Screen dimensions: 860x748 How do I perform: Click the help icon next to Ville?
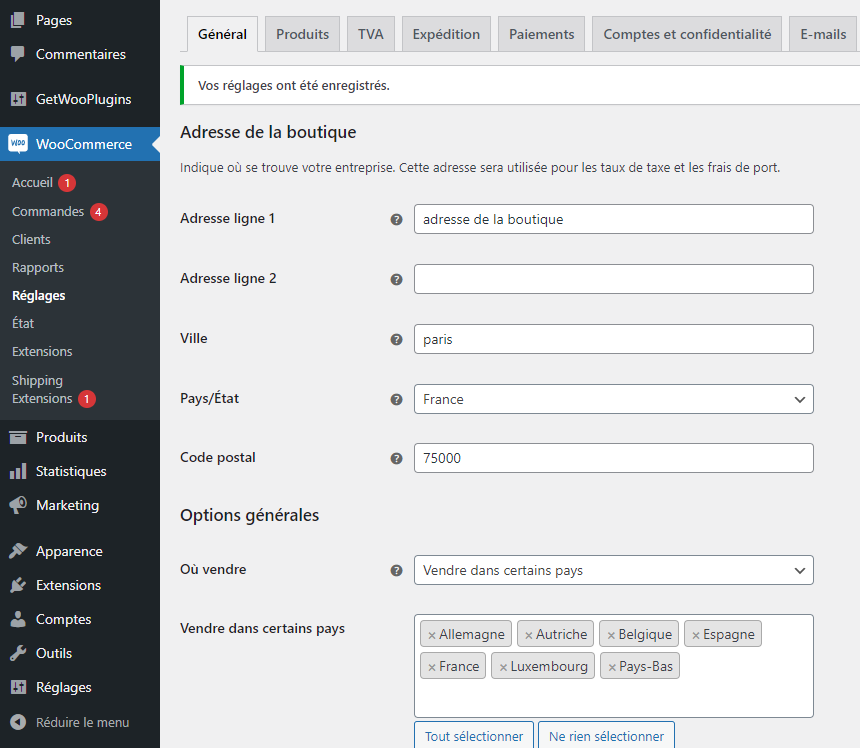(x=396, y=339)
